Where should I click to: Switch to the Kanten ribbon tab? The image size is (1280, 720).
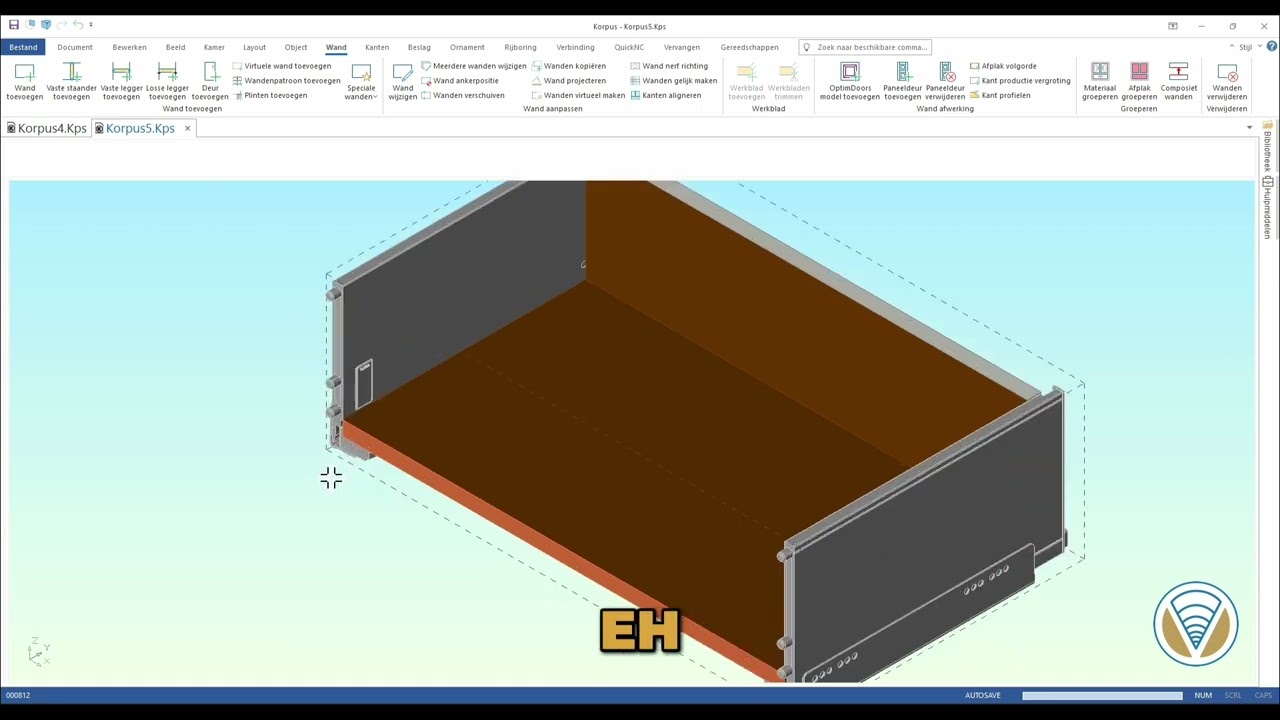[377, 47]
